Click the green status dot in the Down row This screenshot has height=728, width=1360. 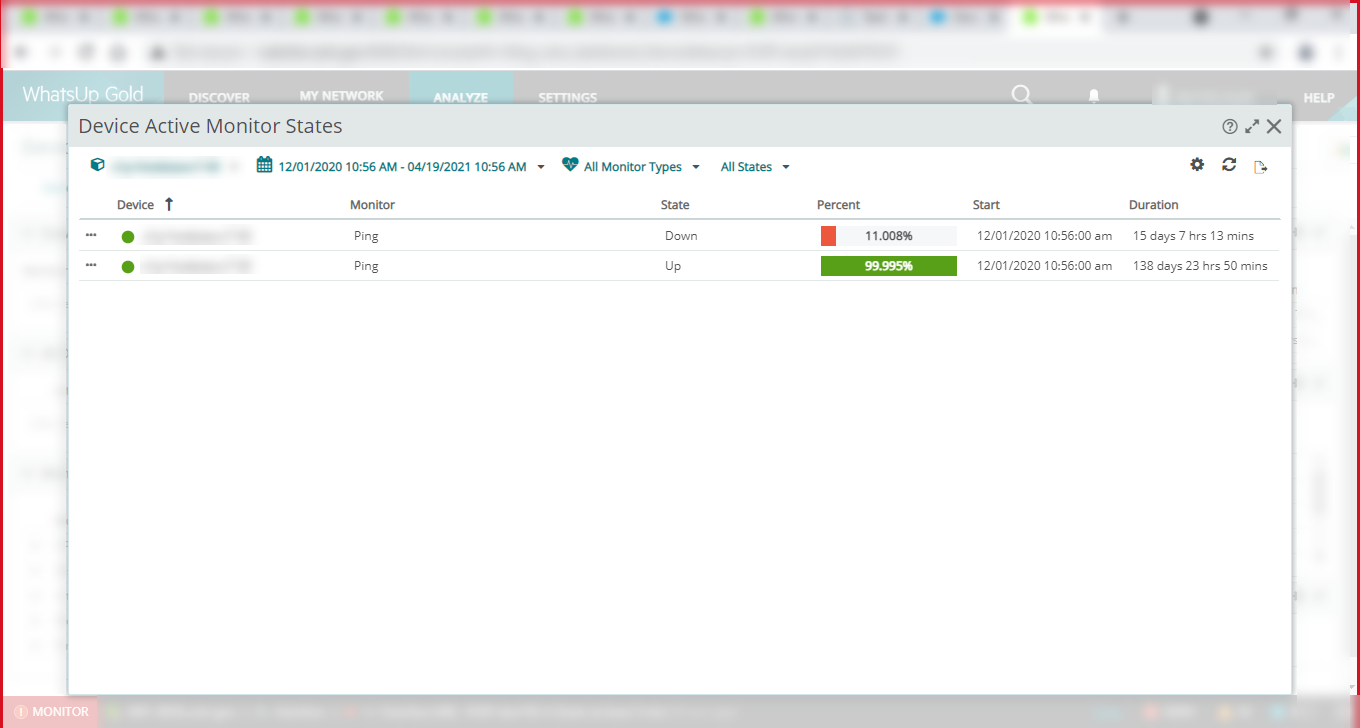point(128,237)
